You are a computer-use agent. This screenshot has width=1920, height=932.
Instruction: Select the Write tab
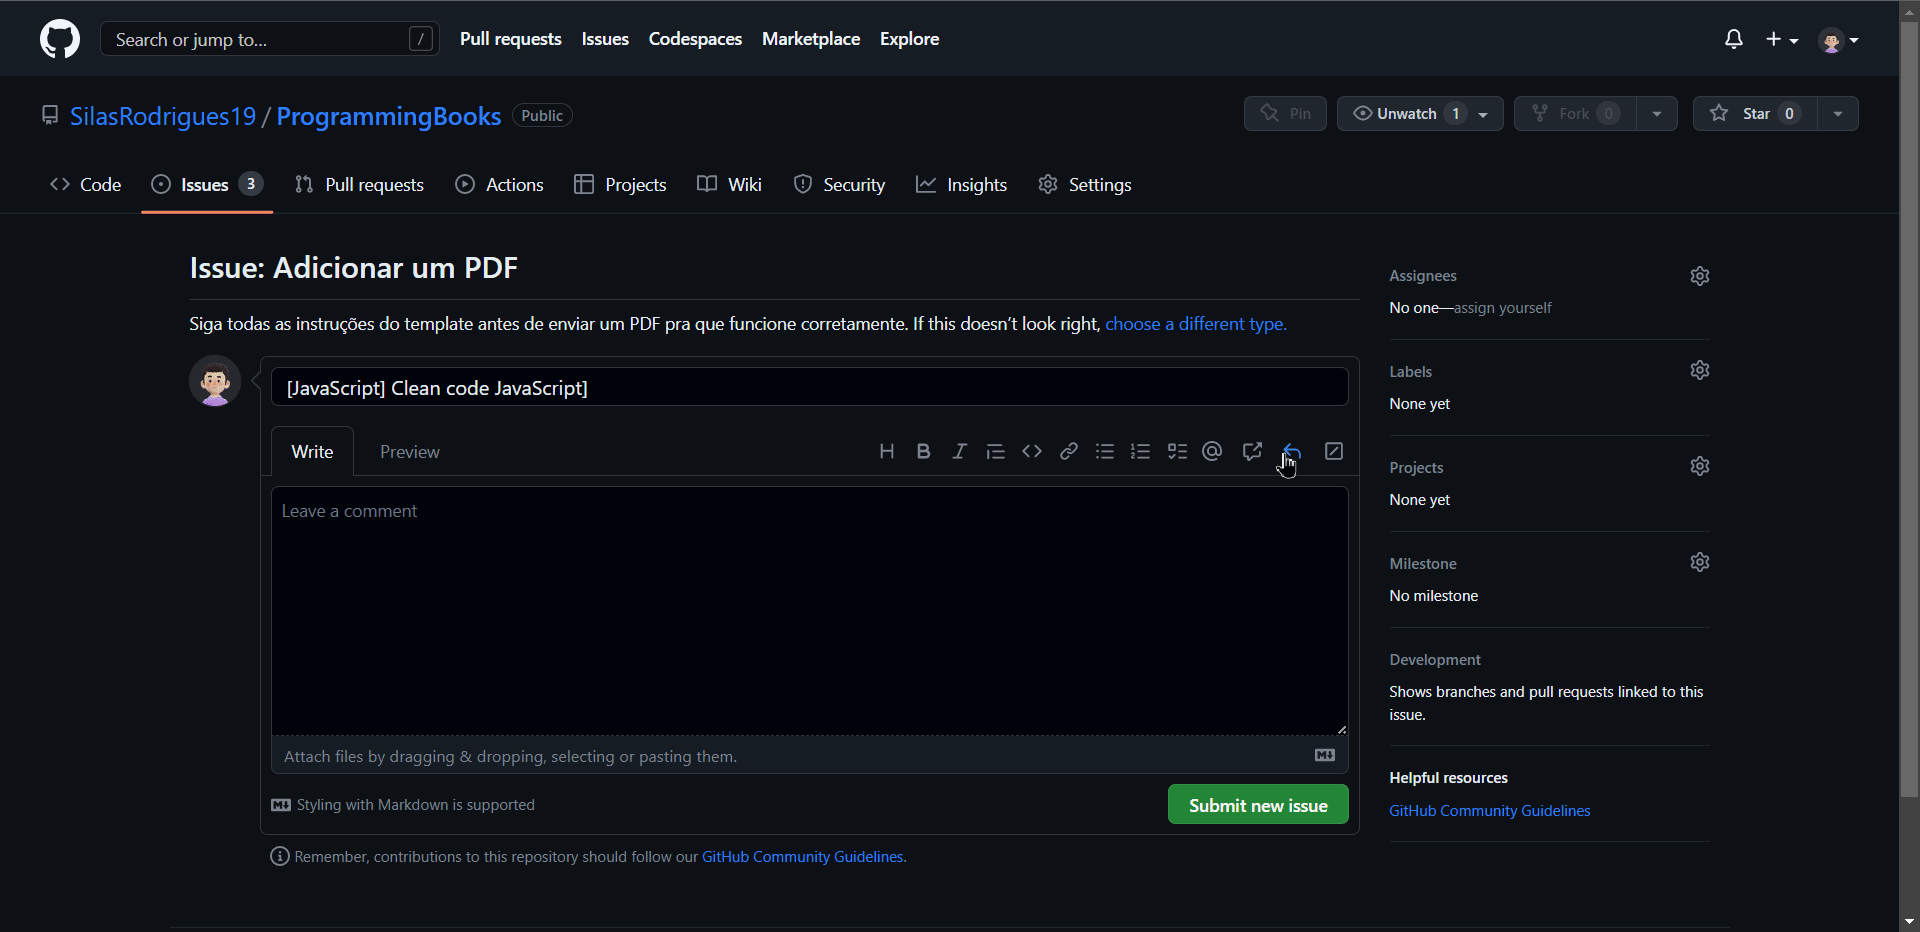tap(312, 452)
